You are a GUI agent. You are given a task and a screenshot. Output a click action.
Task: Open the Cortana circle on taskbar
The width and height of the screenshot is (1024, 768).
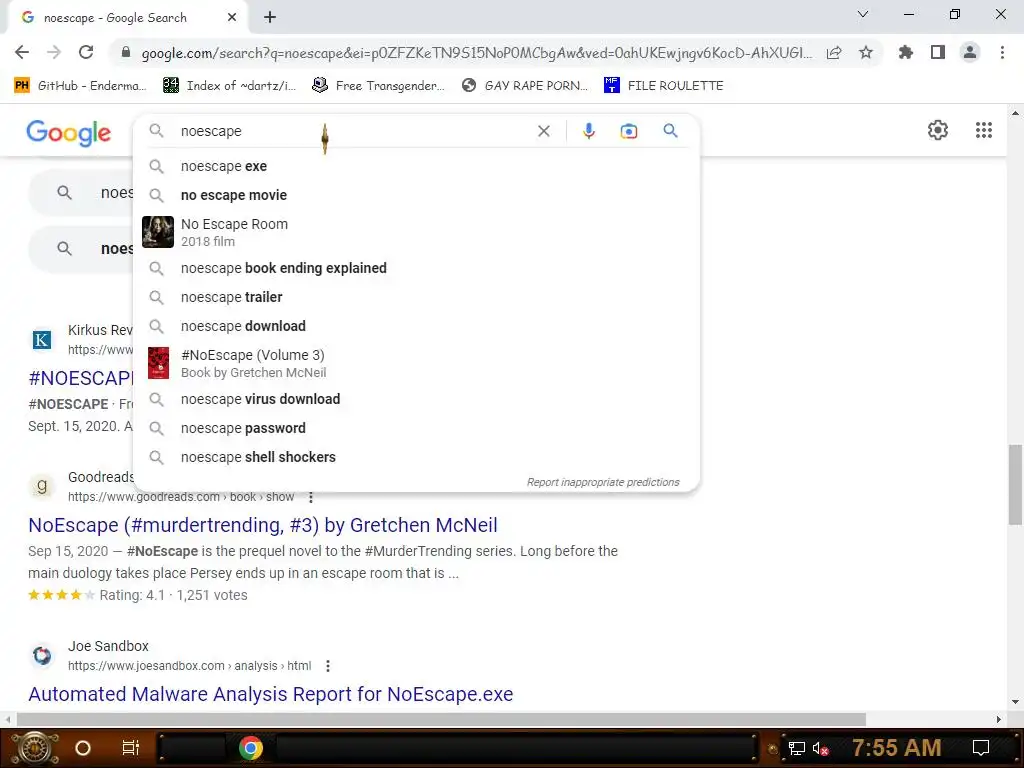83,748
